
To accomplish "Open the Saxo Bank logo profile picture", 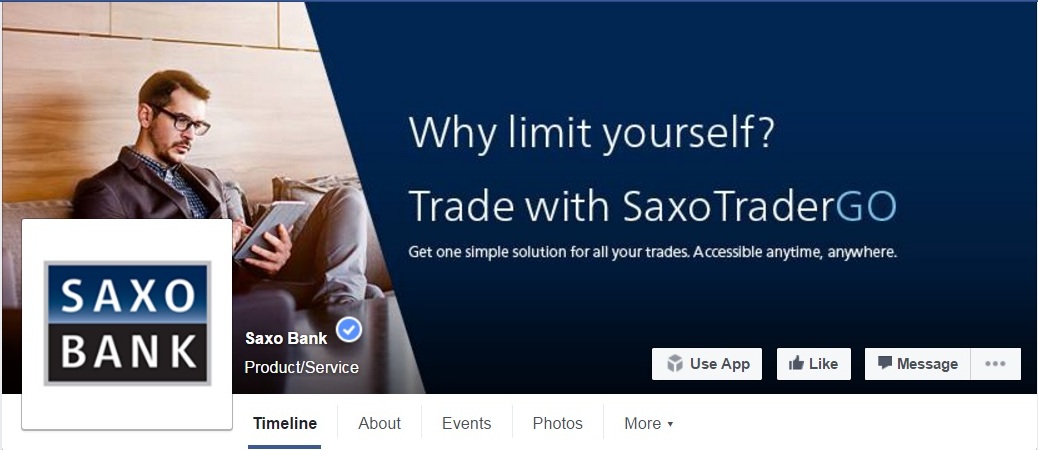I will pyautogui.click(x=127, y=324).
